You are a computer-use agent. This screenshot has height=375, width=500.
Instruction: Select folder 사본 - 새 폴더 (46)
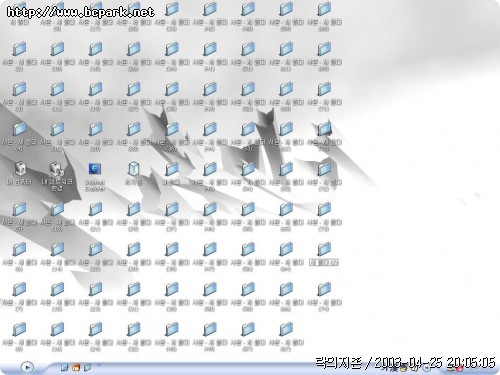point(210,216)
